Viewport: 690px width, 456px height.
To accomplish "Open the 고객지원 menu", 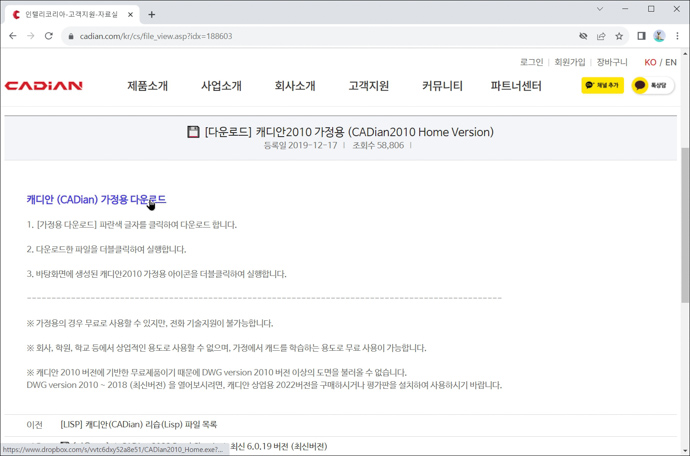I will (x=369, y=86).
